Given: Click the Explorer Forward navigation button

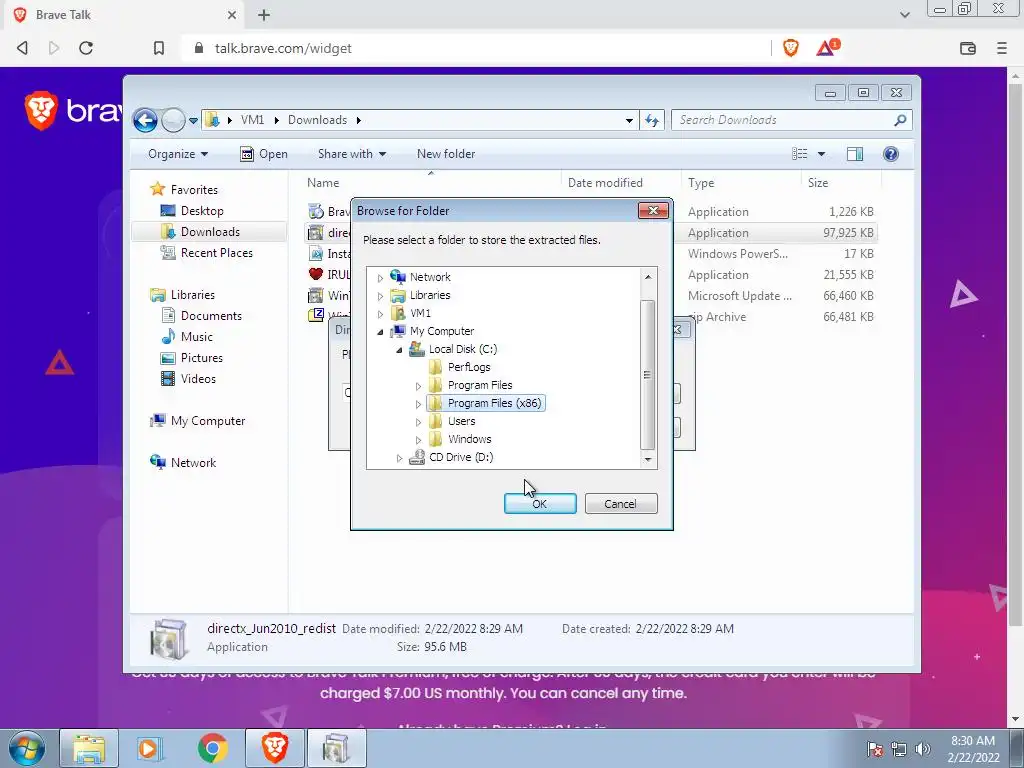Looking at the screenshot, I should point(173,120).
